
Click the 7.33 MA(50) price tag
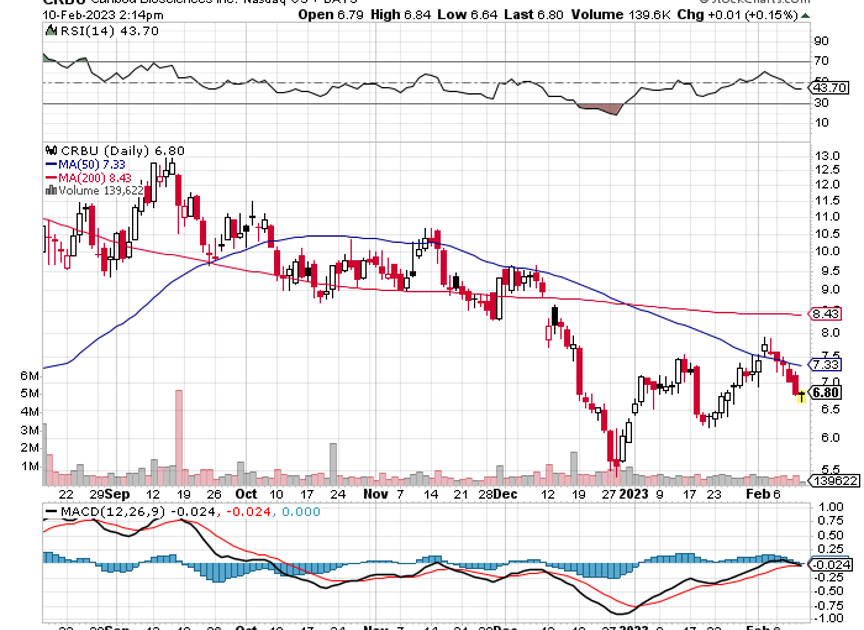coord(825,365)
